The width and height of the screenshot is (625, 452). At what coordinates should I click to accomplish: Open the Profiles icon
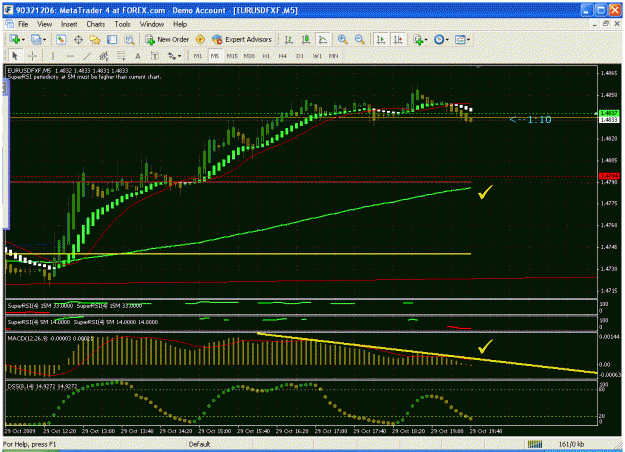[36, 39]
